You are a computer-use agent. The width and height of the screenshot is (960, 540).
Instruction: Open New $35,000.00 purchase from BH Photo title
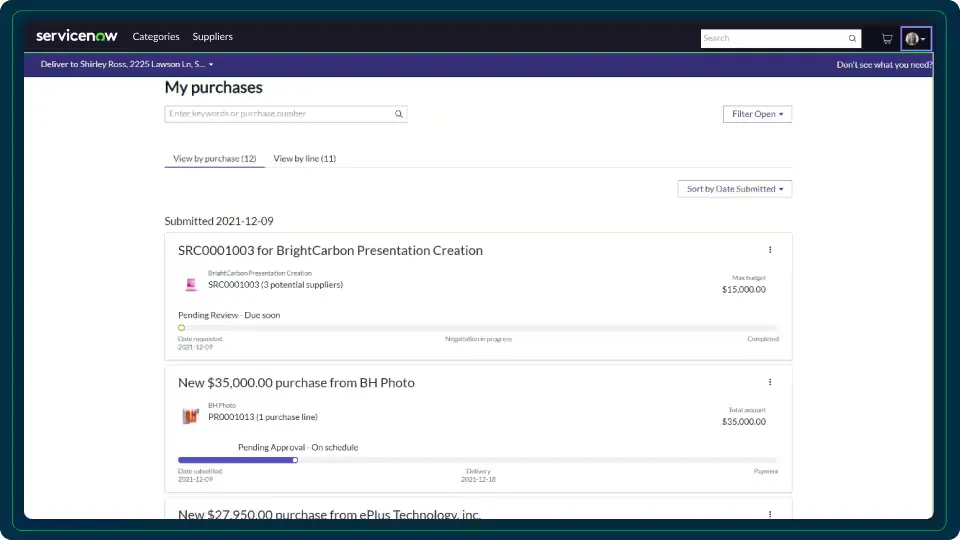pyautogui.click(x=296, y=383)
